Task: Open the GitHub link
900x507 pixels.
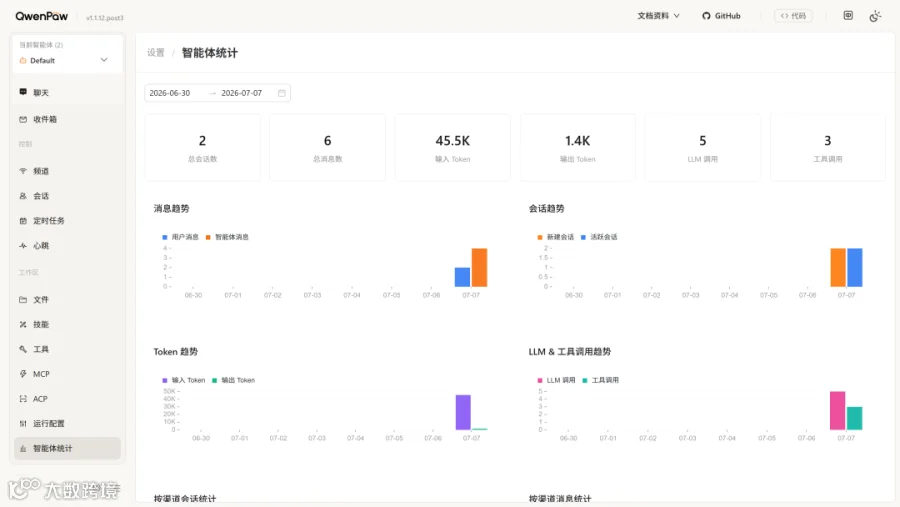Action: [x=721, y=16]
